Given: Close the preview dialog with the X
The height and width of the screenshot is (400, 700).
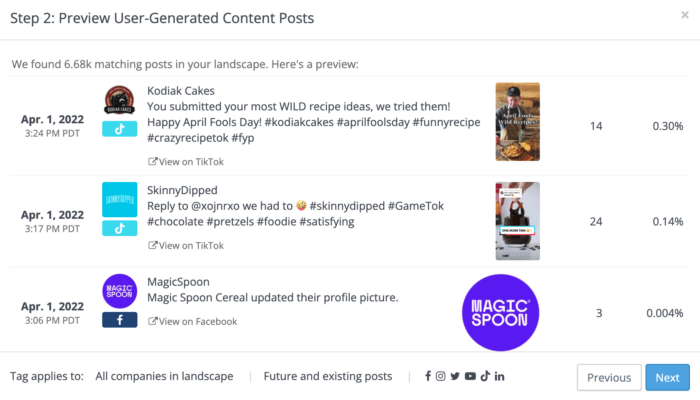Looking at the screenshot, I should coord(684,15).
